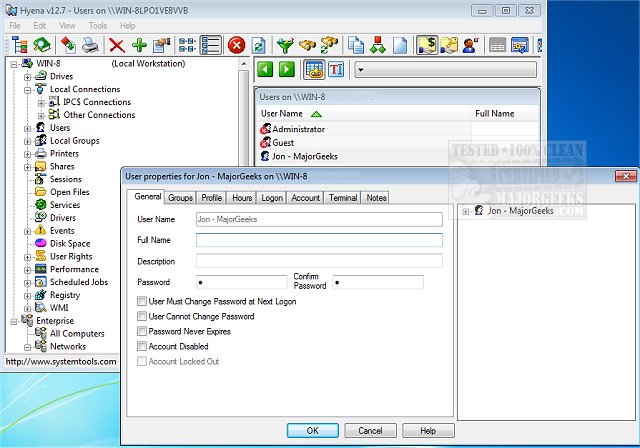
Task: Open the toolbar query dropdown box
Action: tap(445, 69)
